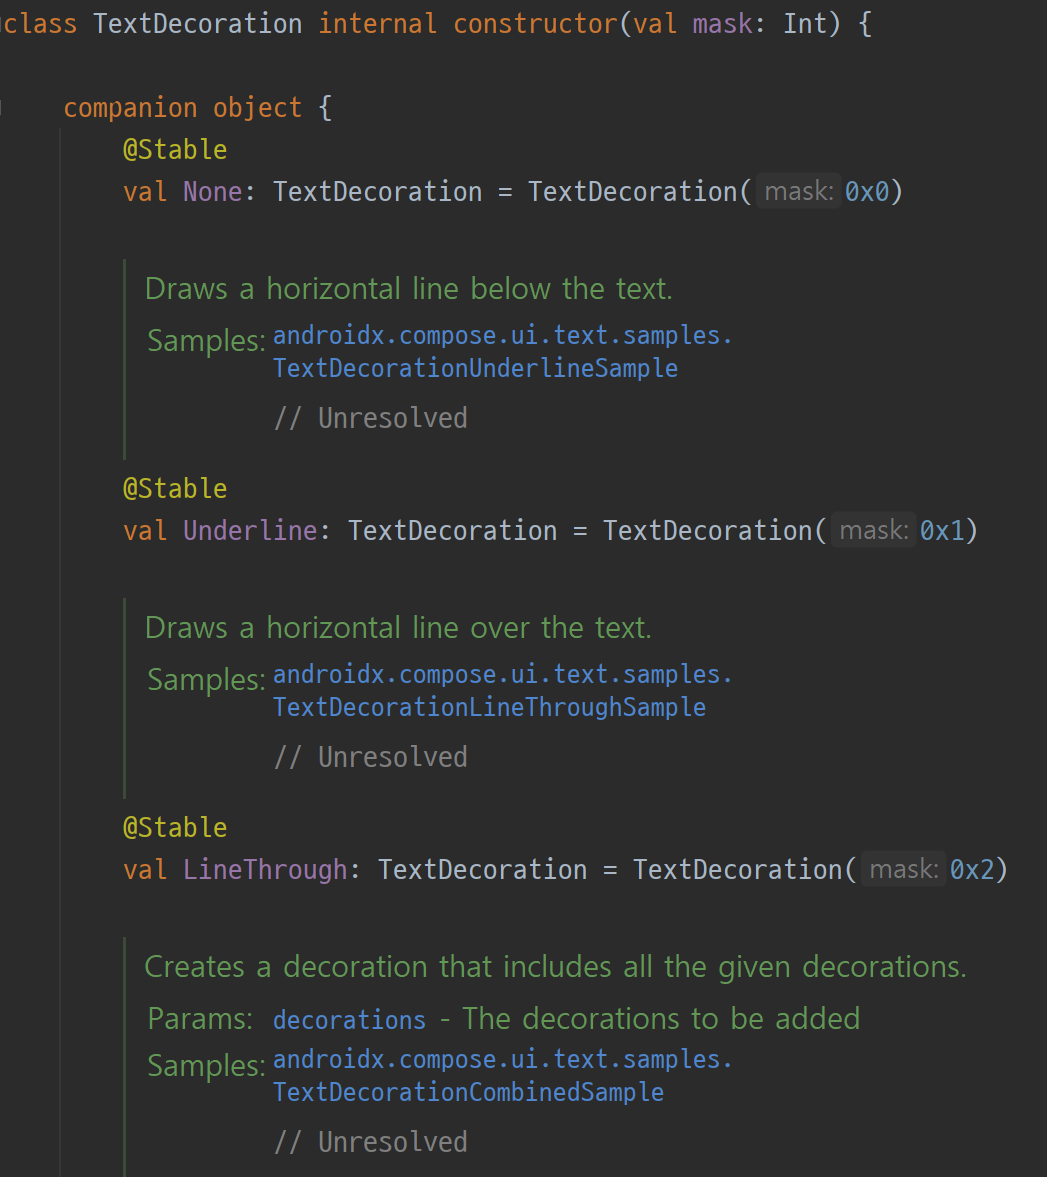This screenshot has height=1177, width=1047.
Task: Click the TextDecoration constructor call on LineThrough line
Action: click(738, 870)
